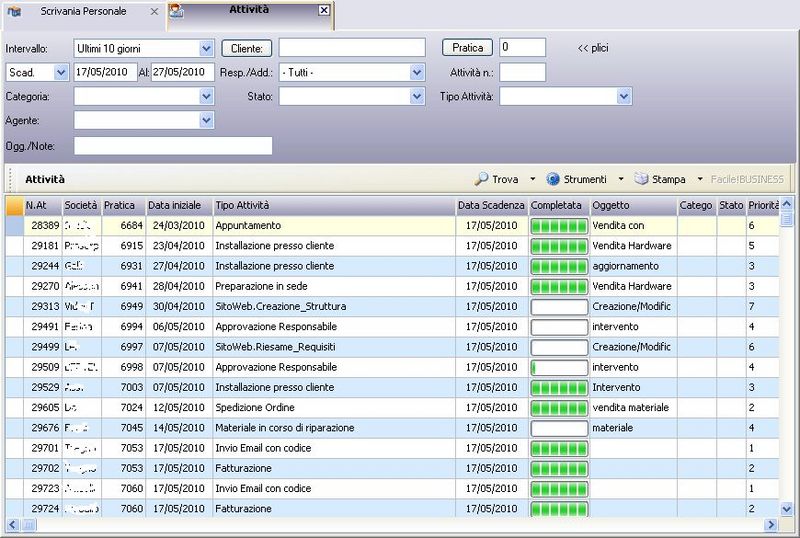The height and width of the screenshot is (538, 800).
Task: Select row selector of activity 28389
Action: tap(15, 226)
